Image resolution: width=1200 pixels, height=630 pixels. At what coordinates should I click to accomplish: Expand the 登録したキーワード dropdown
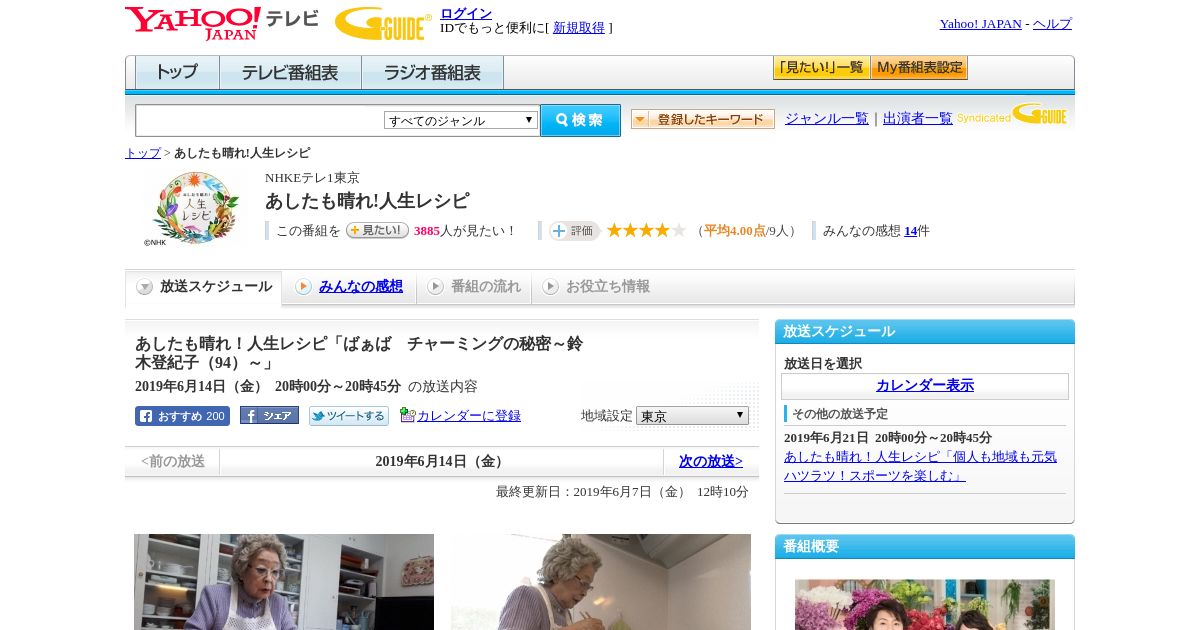point(703,119)
